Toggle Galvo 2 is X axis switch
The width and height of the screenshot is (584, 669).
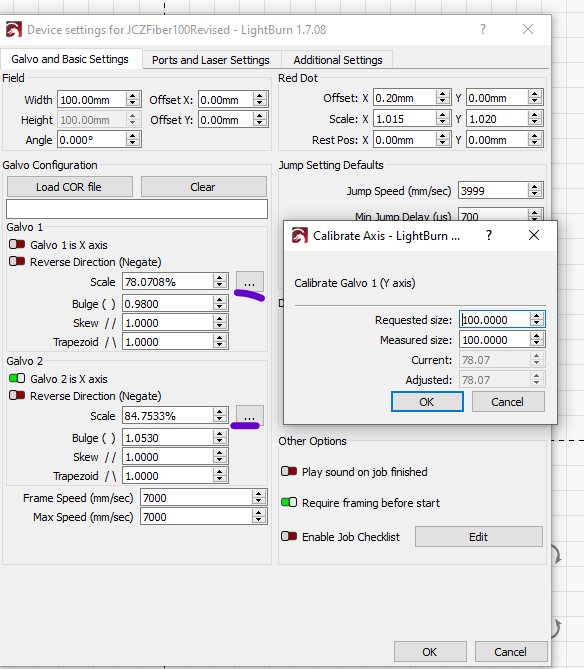click(x=17, y=378)
